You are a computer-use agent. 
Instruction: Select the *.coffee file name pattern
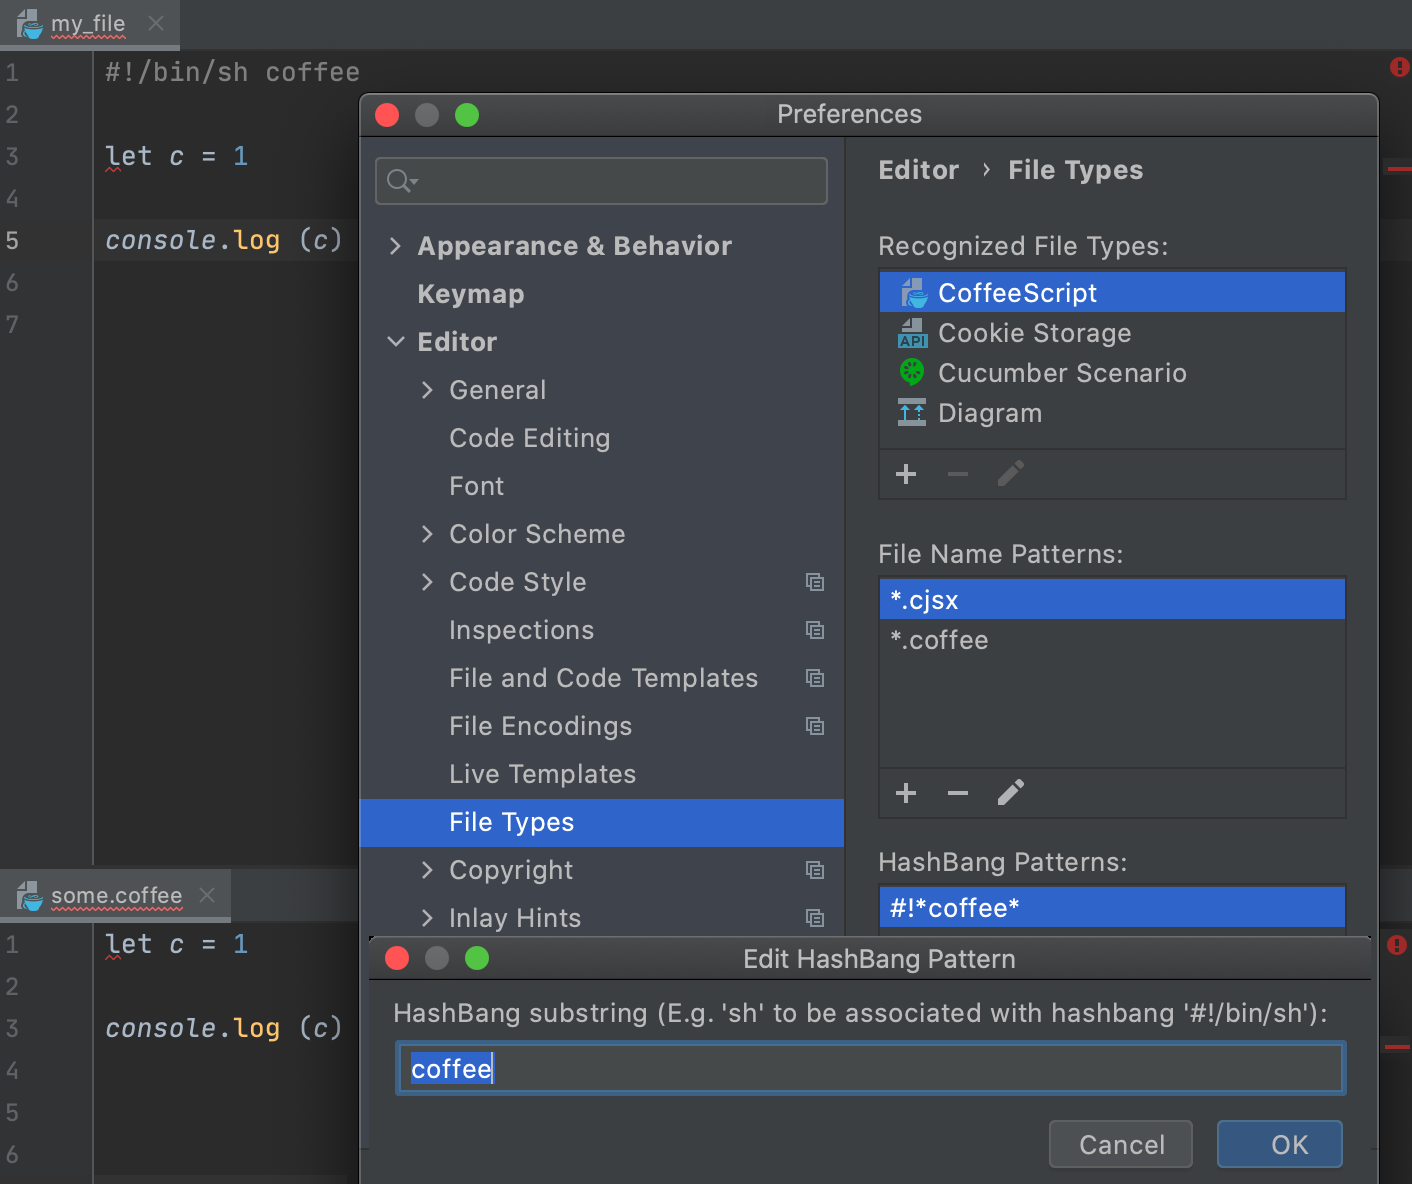pyautogui.click(x=1112, y=640)
